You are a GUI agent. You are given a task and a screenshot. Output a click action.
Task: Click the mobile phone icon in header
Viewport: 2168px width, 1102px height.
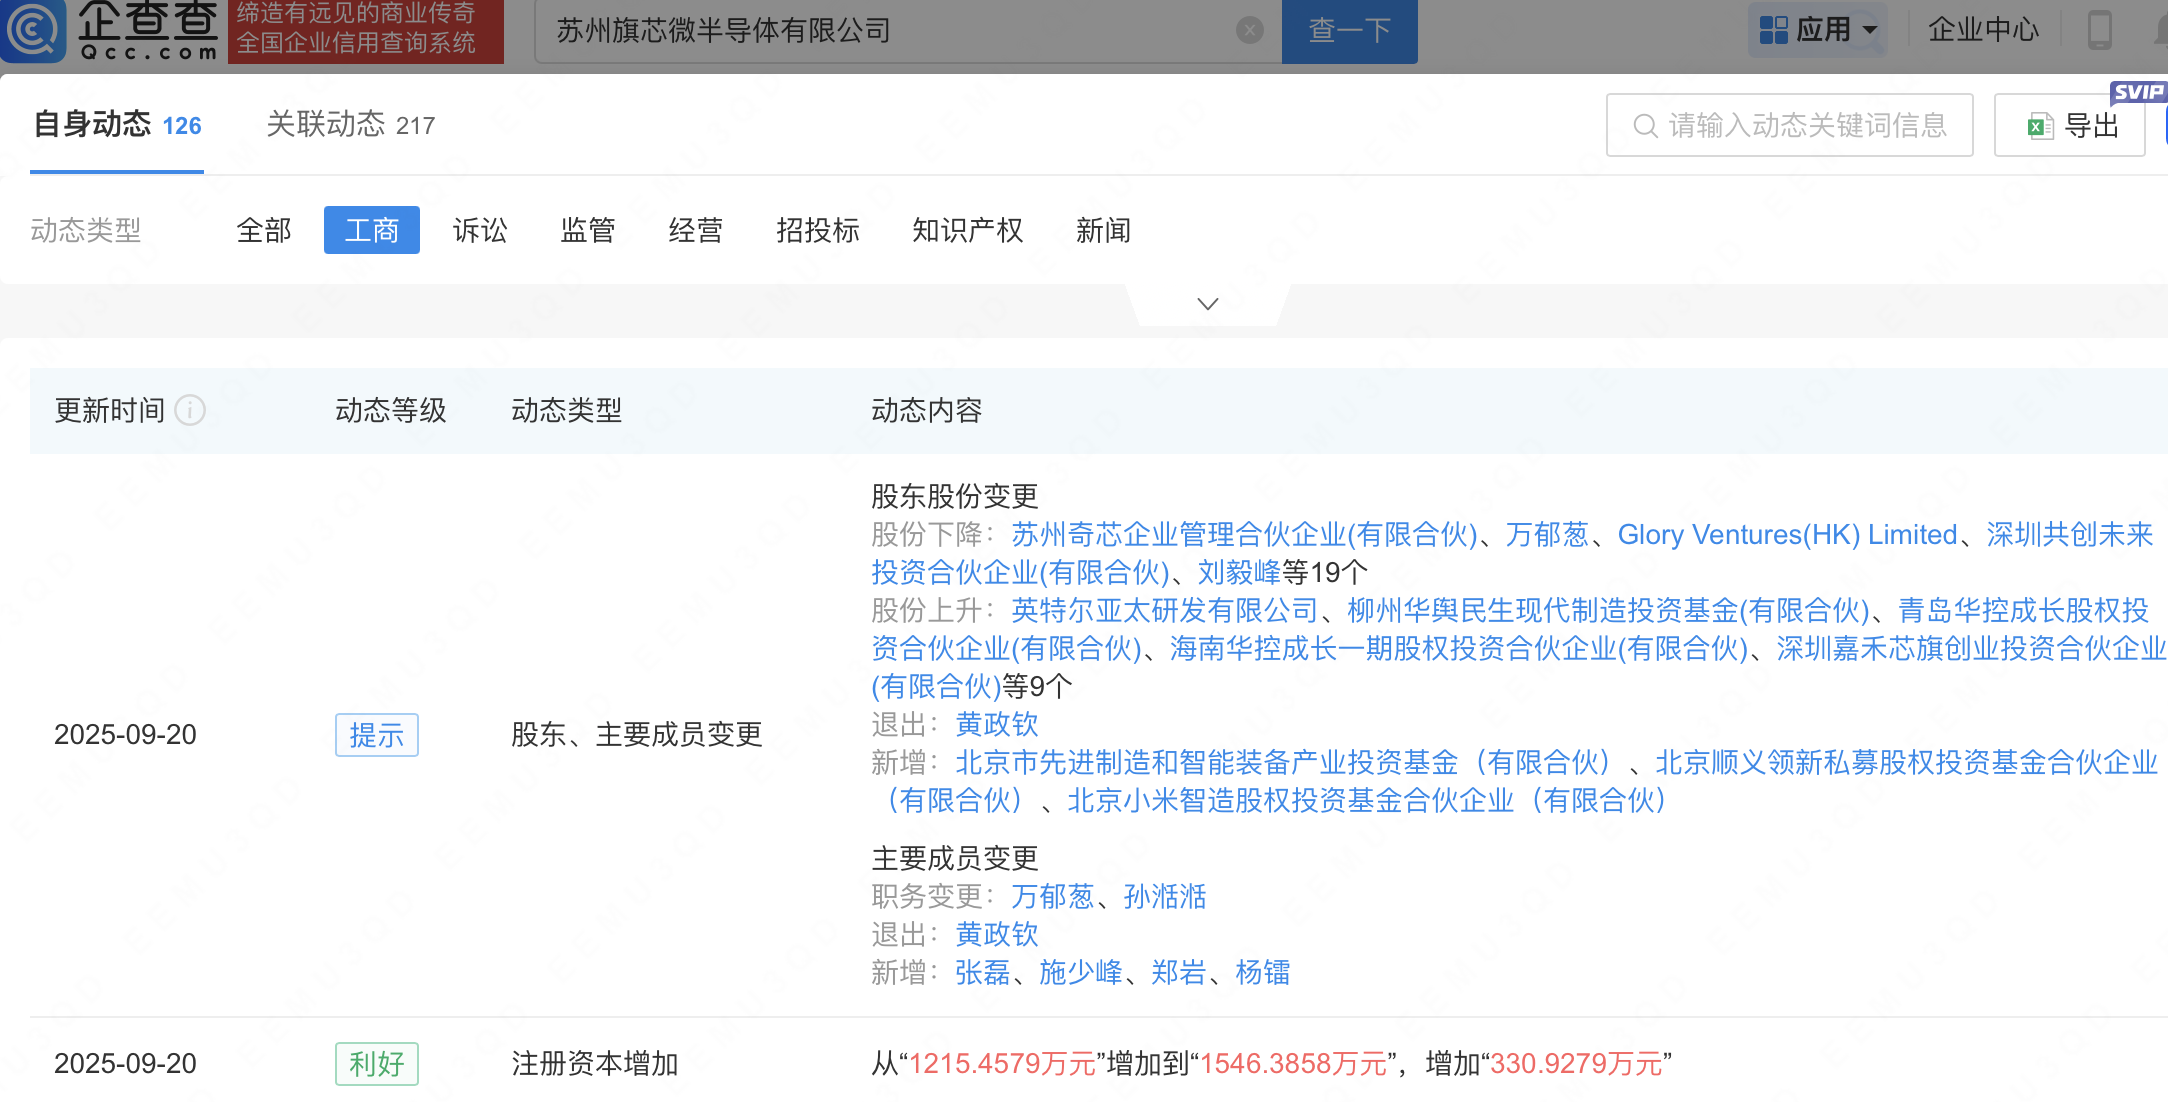coord(2099,30)
